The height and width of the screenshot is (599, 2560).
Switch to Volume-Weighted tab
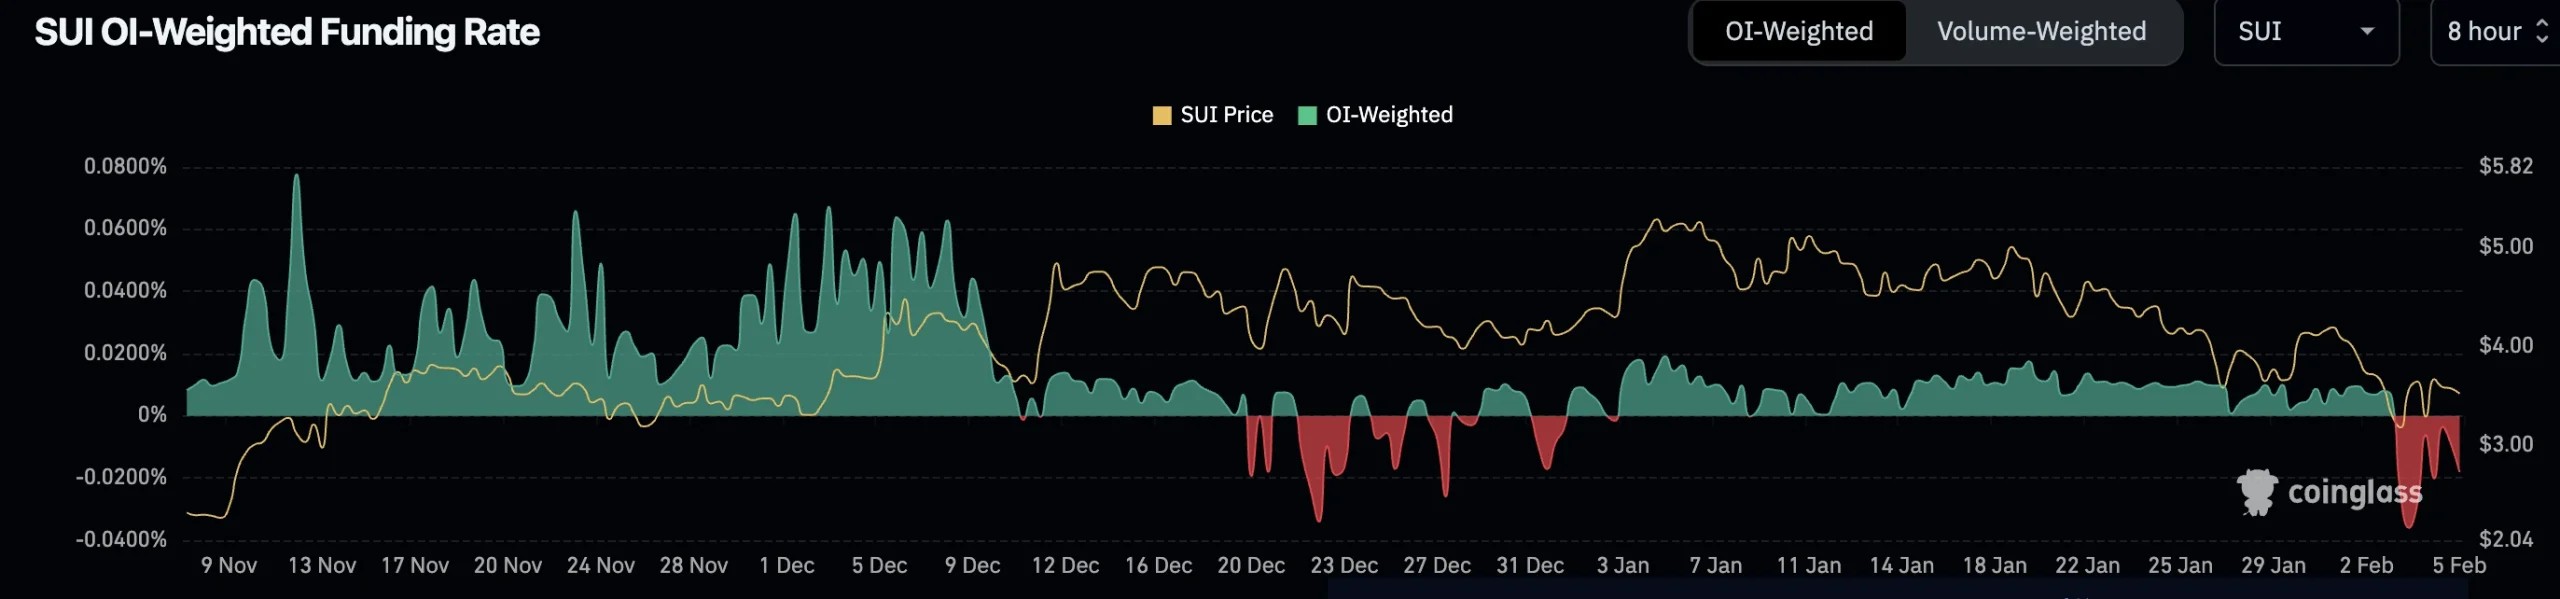[x=2041, y=32]
